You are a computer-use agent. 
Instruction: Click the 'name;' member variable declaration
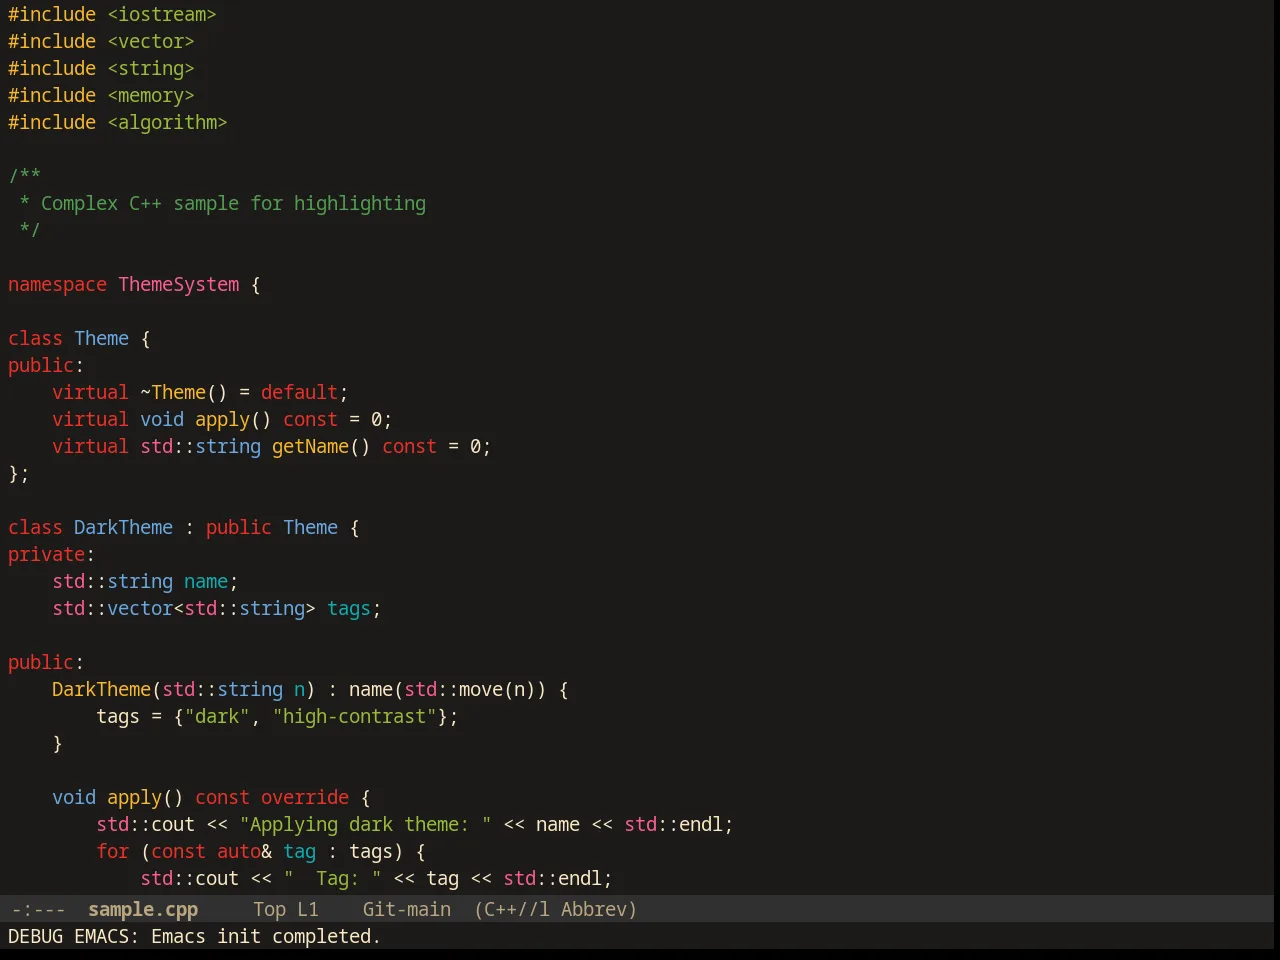[211, 582]
